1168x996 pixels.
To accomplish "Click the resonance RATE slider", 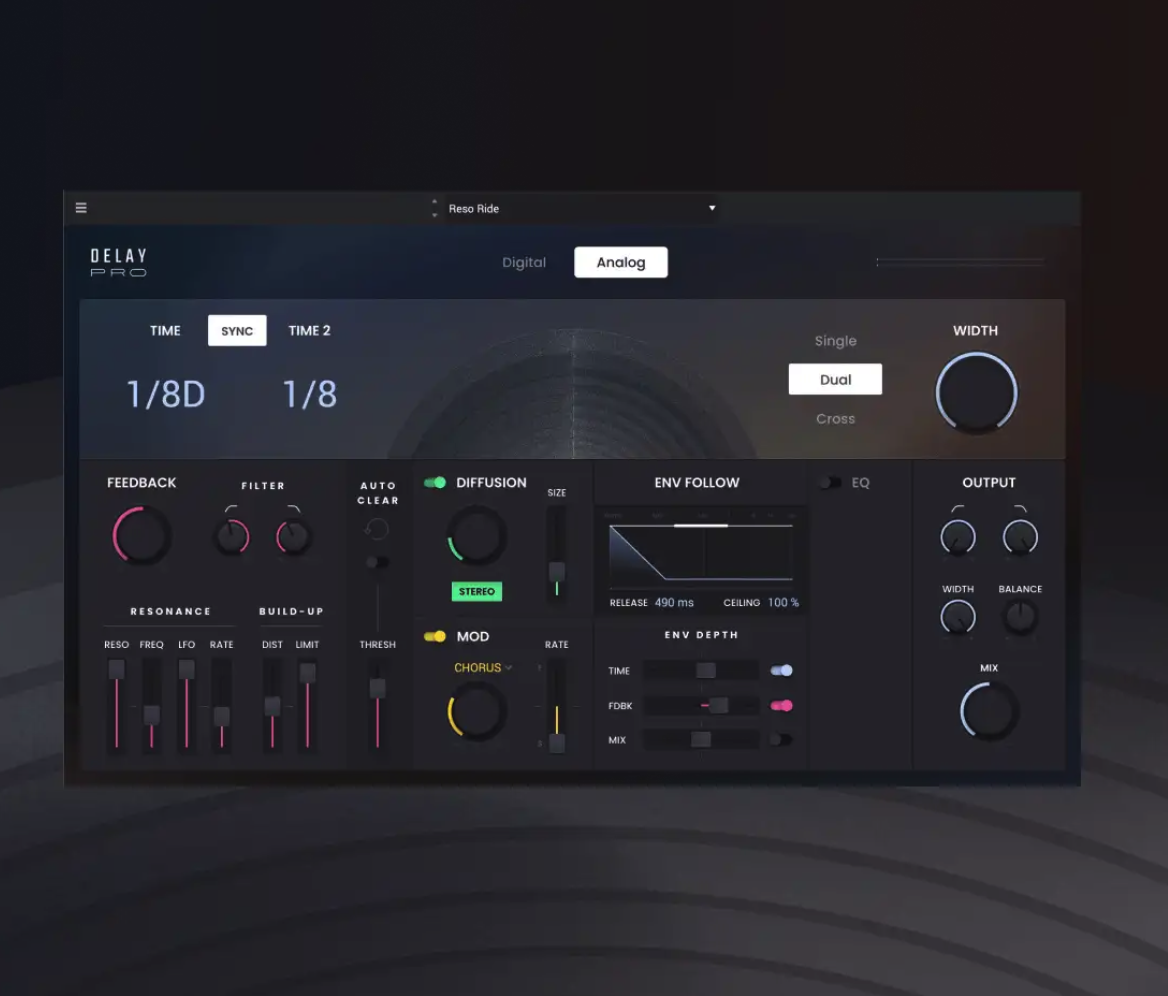I will point(221,704).
